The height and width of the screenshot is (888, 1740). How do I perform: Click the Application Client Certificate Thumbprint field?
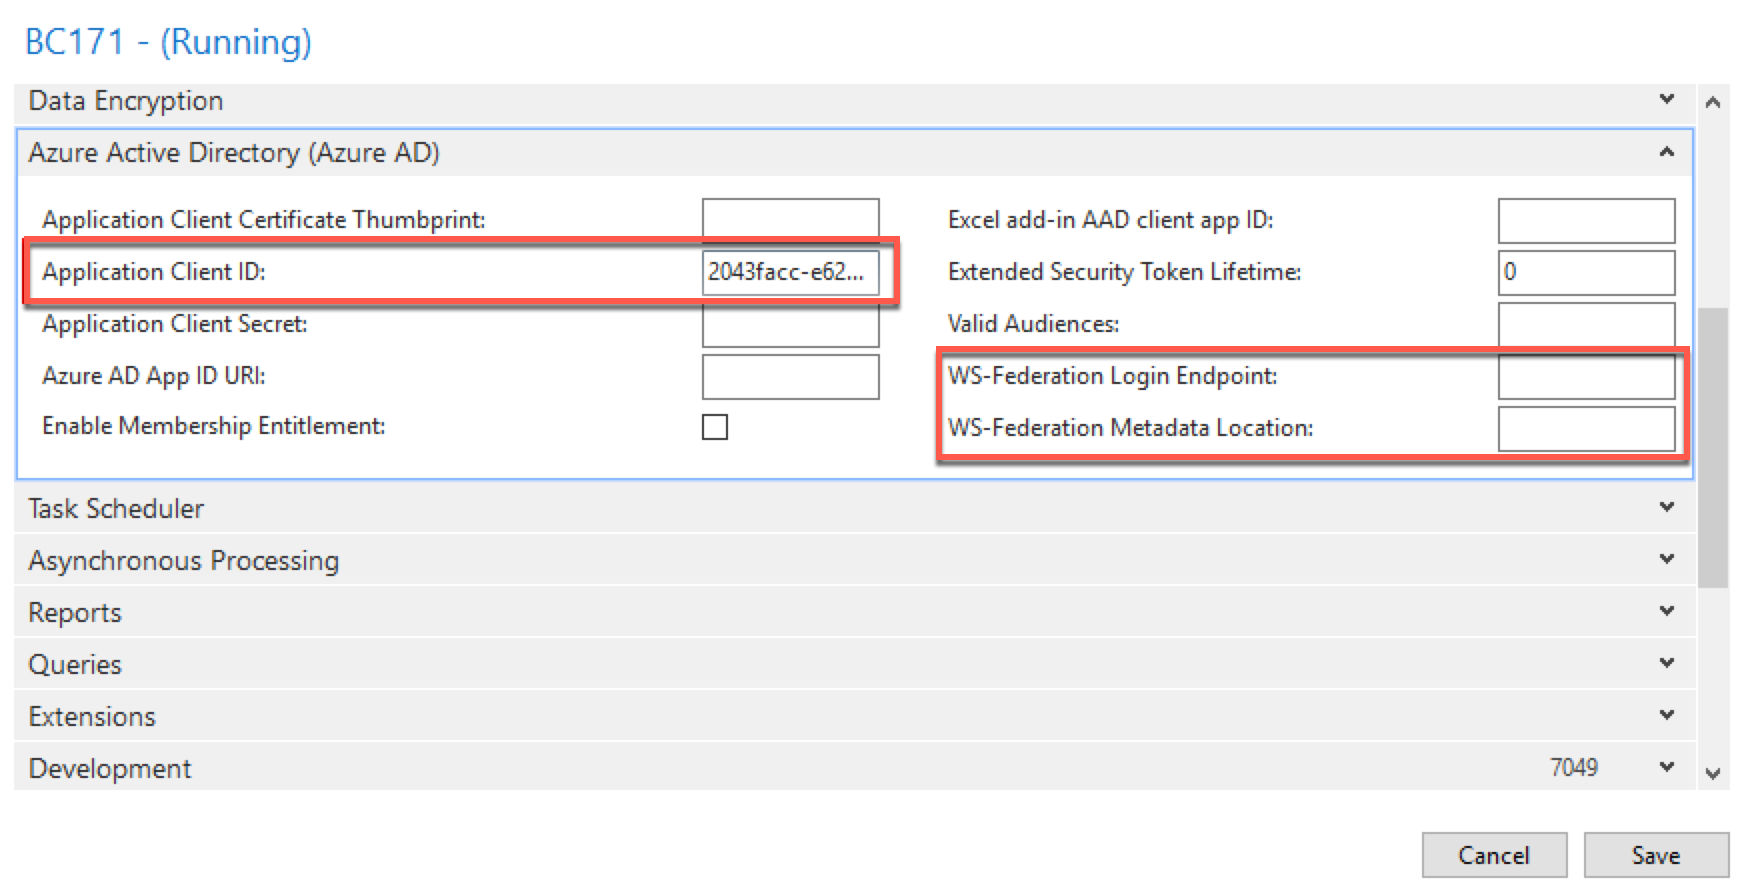790,220
